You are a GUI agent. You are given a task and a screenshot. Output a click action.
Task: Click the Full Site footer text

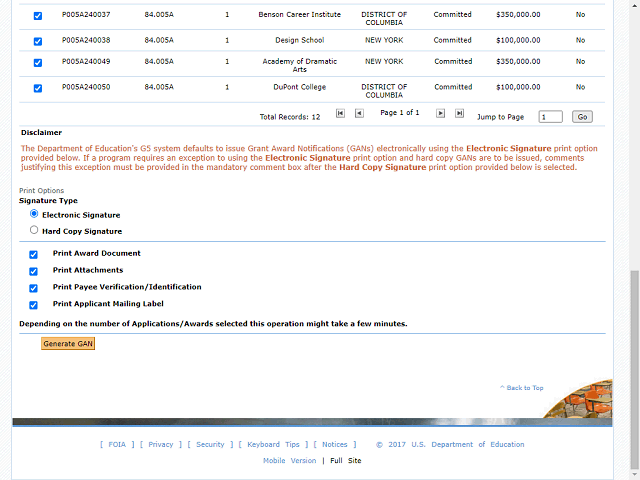point(346,460)
